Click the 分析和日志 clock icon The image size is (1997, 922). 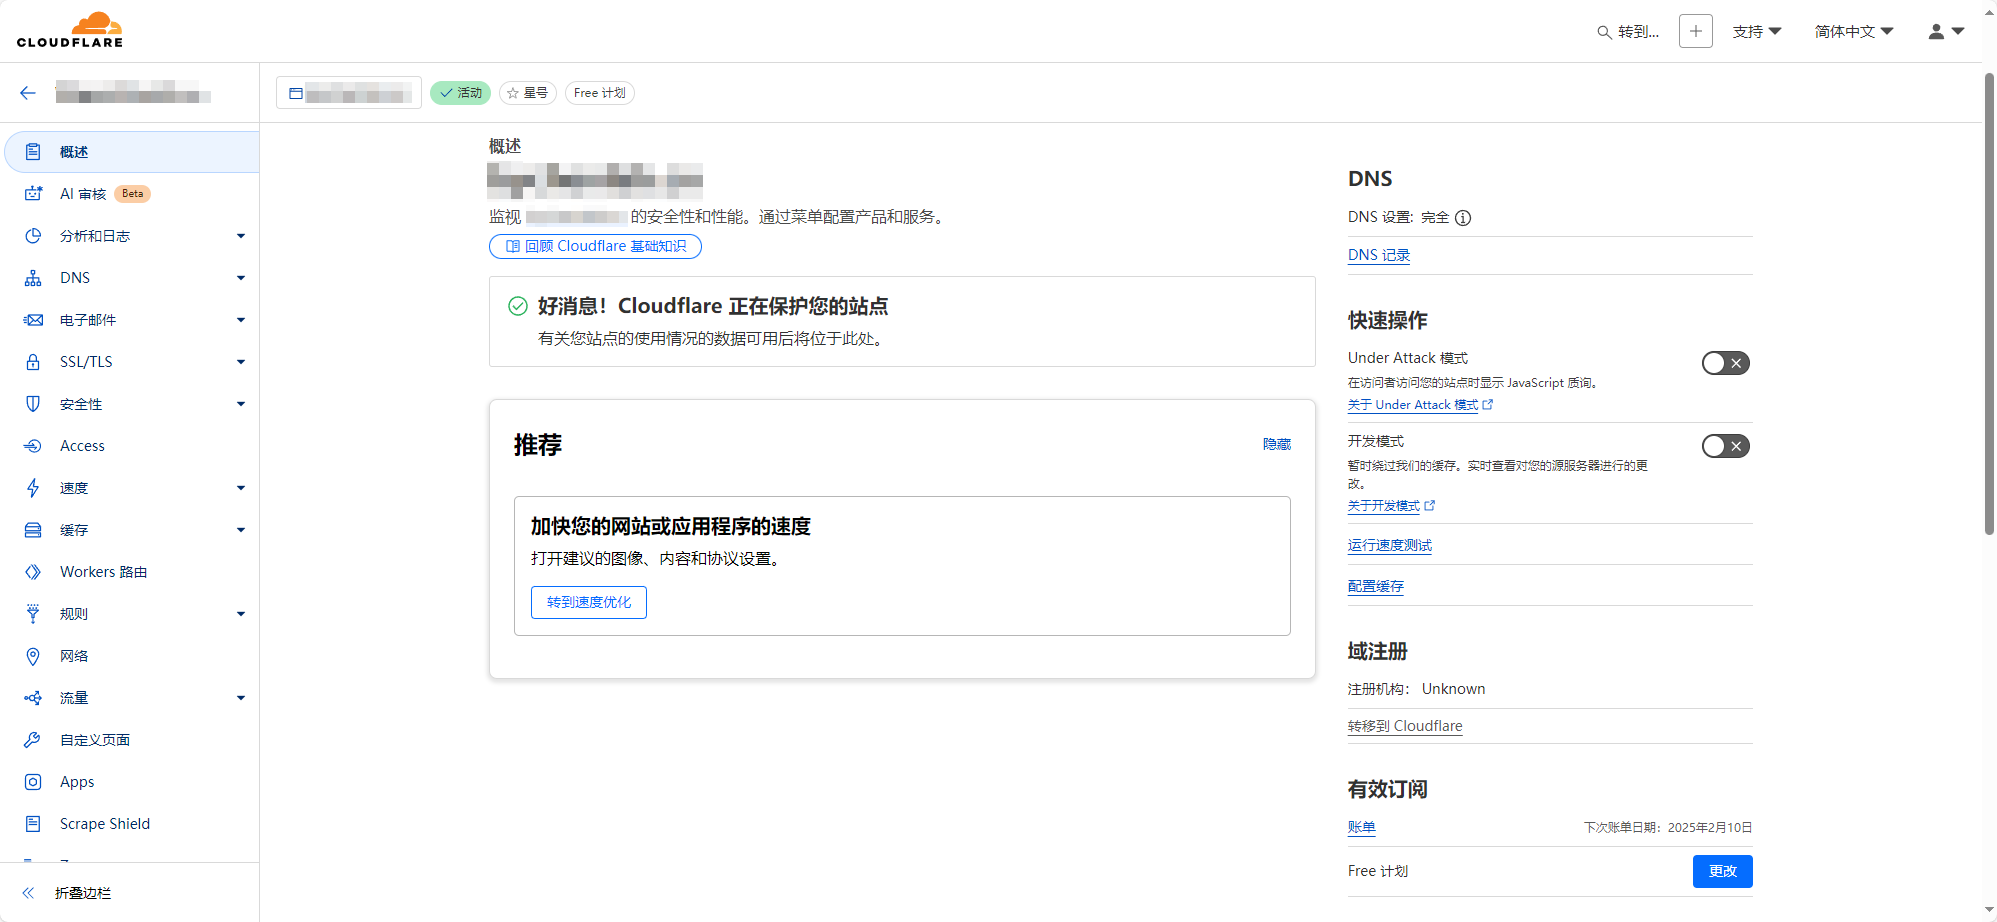pos(33,236)
